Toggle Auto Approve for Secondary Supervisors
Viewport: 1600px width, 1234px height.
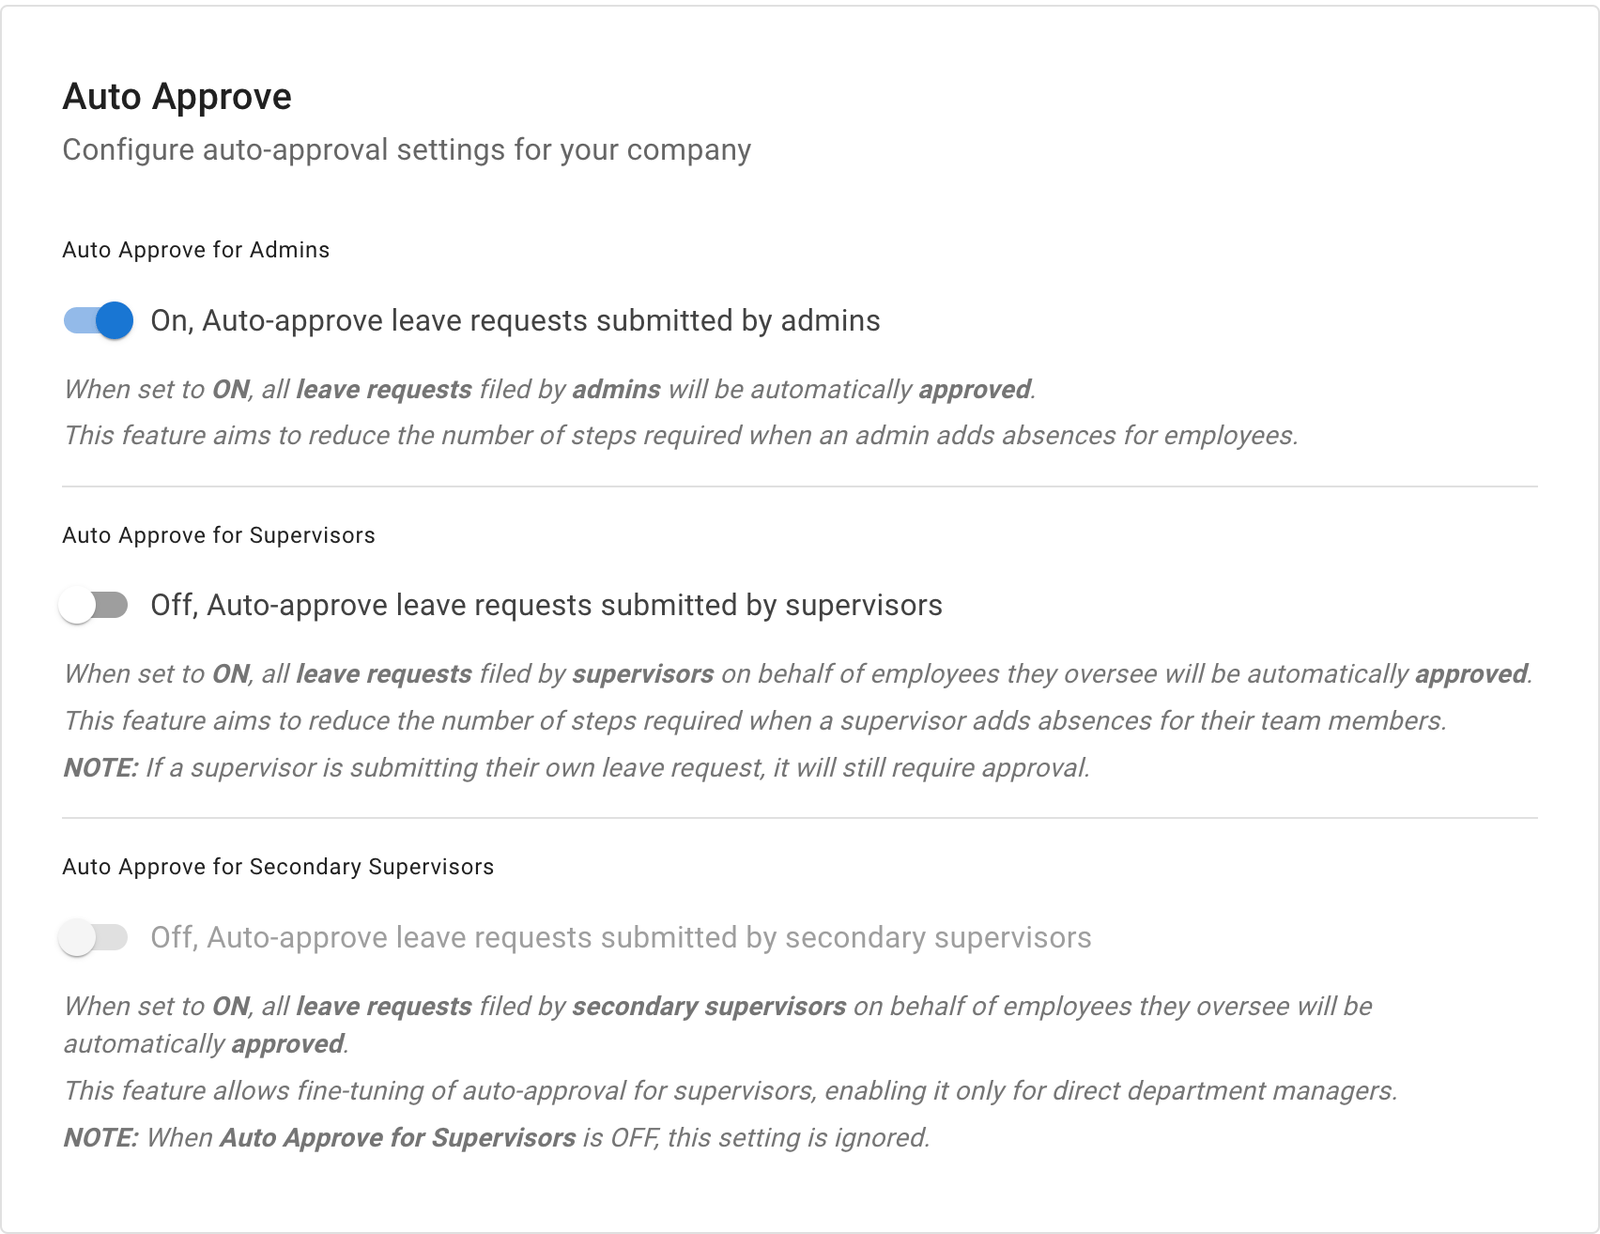(x=97, y=938)
